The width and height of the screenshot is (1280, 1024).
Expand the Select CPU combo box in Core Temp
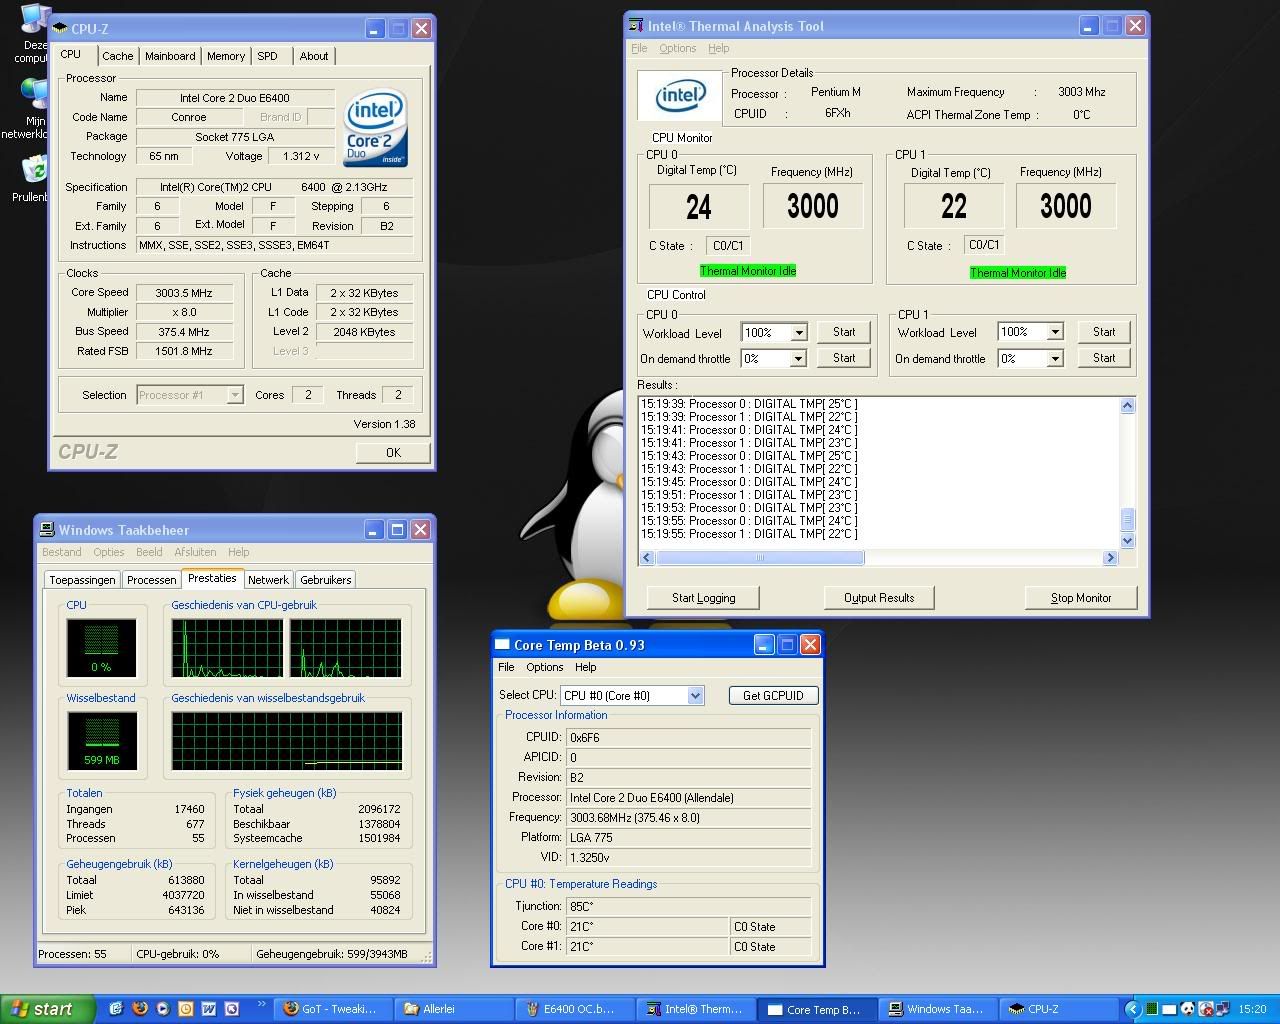point(695,695)
